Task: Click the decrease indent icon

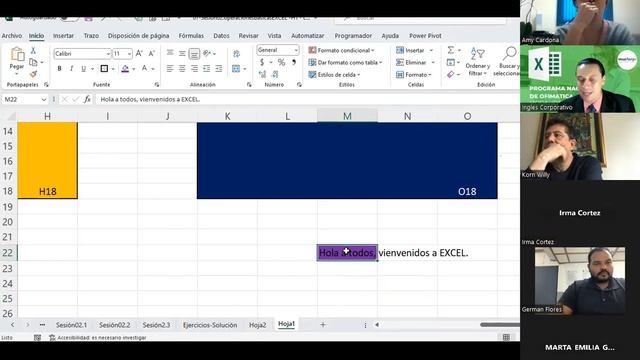Action: pos(207,69)
